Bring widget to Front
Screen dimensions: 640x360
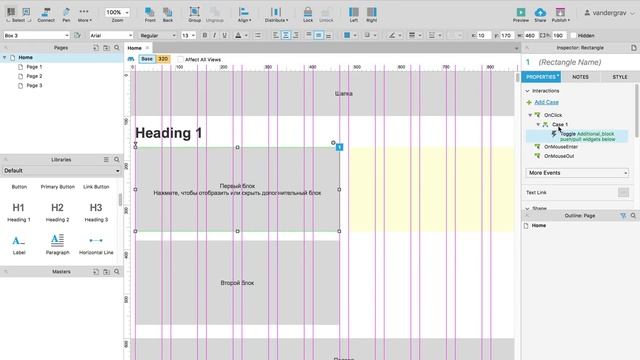click(x=150, y=15)
